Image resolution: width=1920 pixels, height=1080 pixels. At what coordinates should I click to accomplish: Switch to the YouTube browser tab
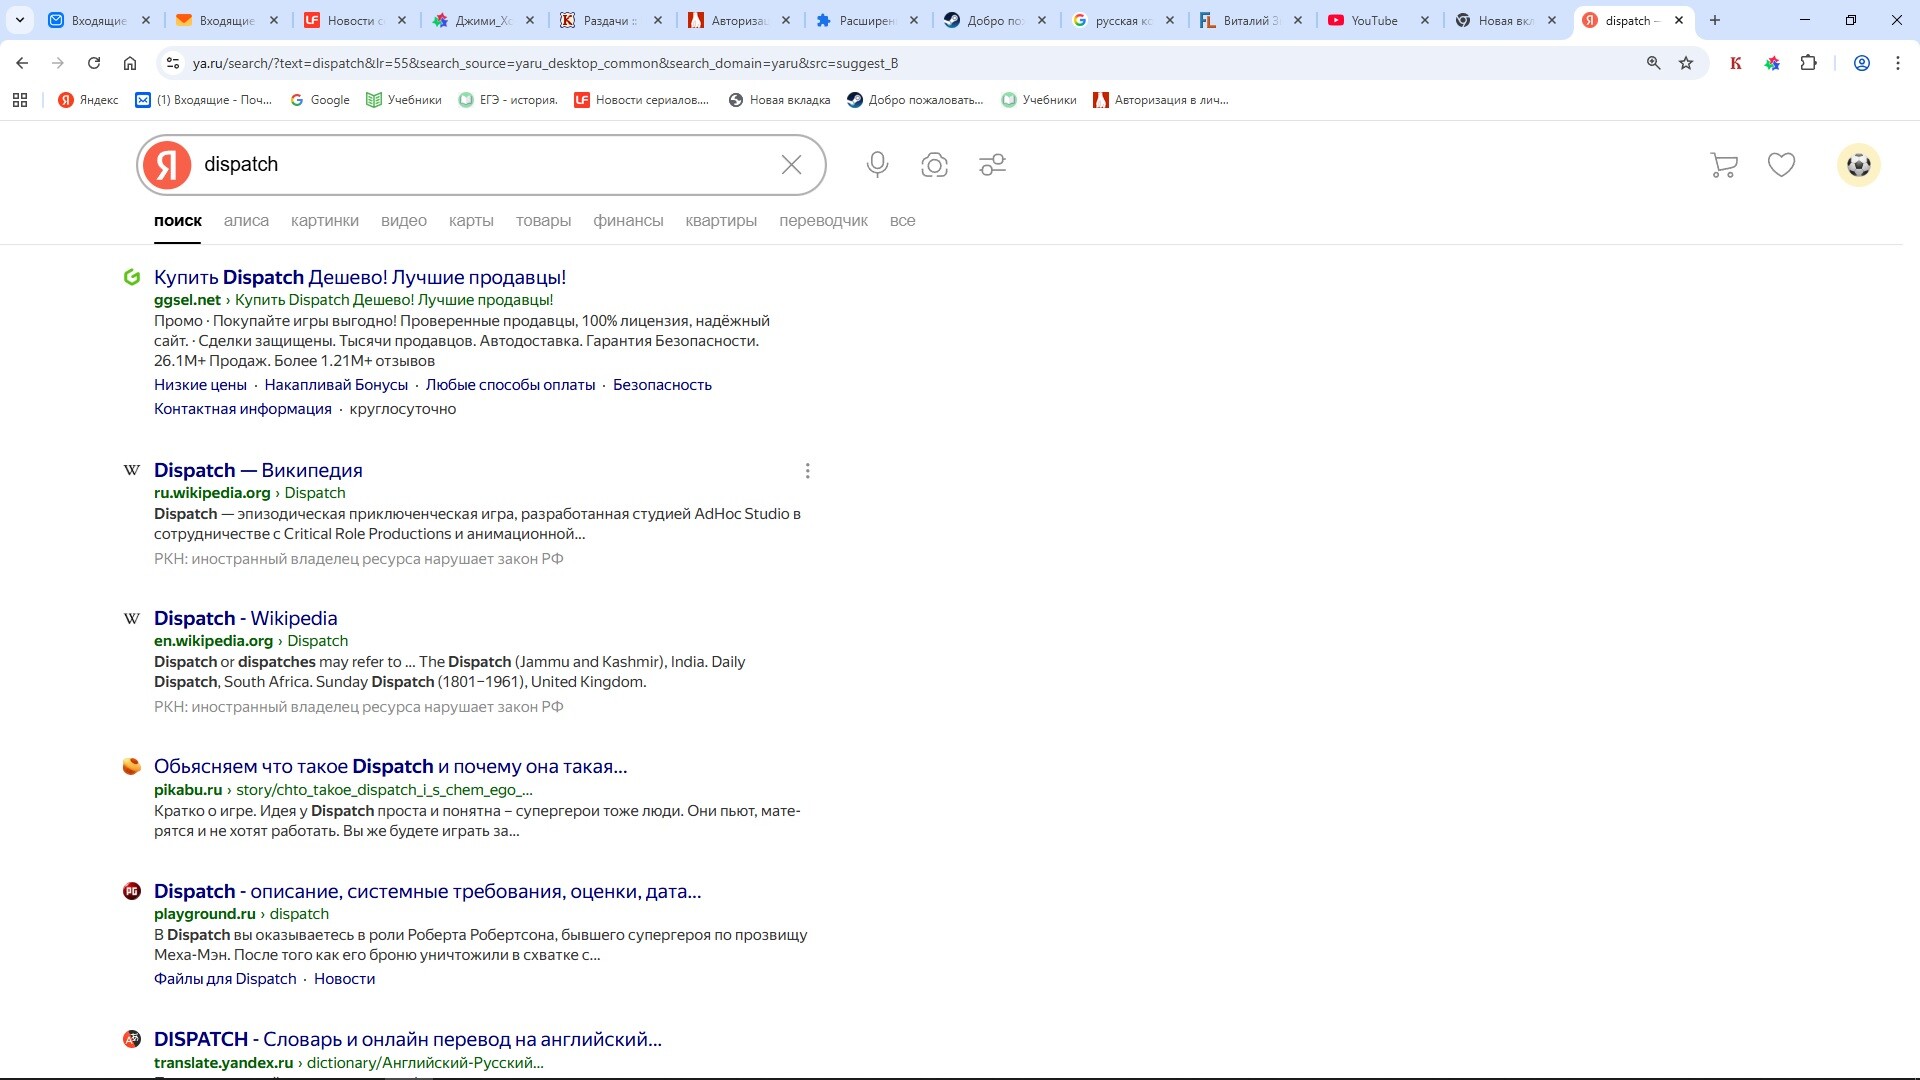1373,20
